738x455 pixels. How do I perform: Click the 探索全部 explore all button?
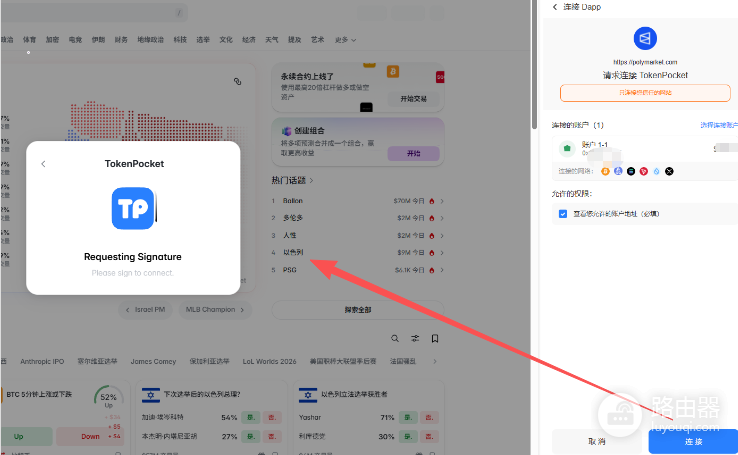coord(358,310)
